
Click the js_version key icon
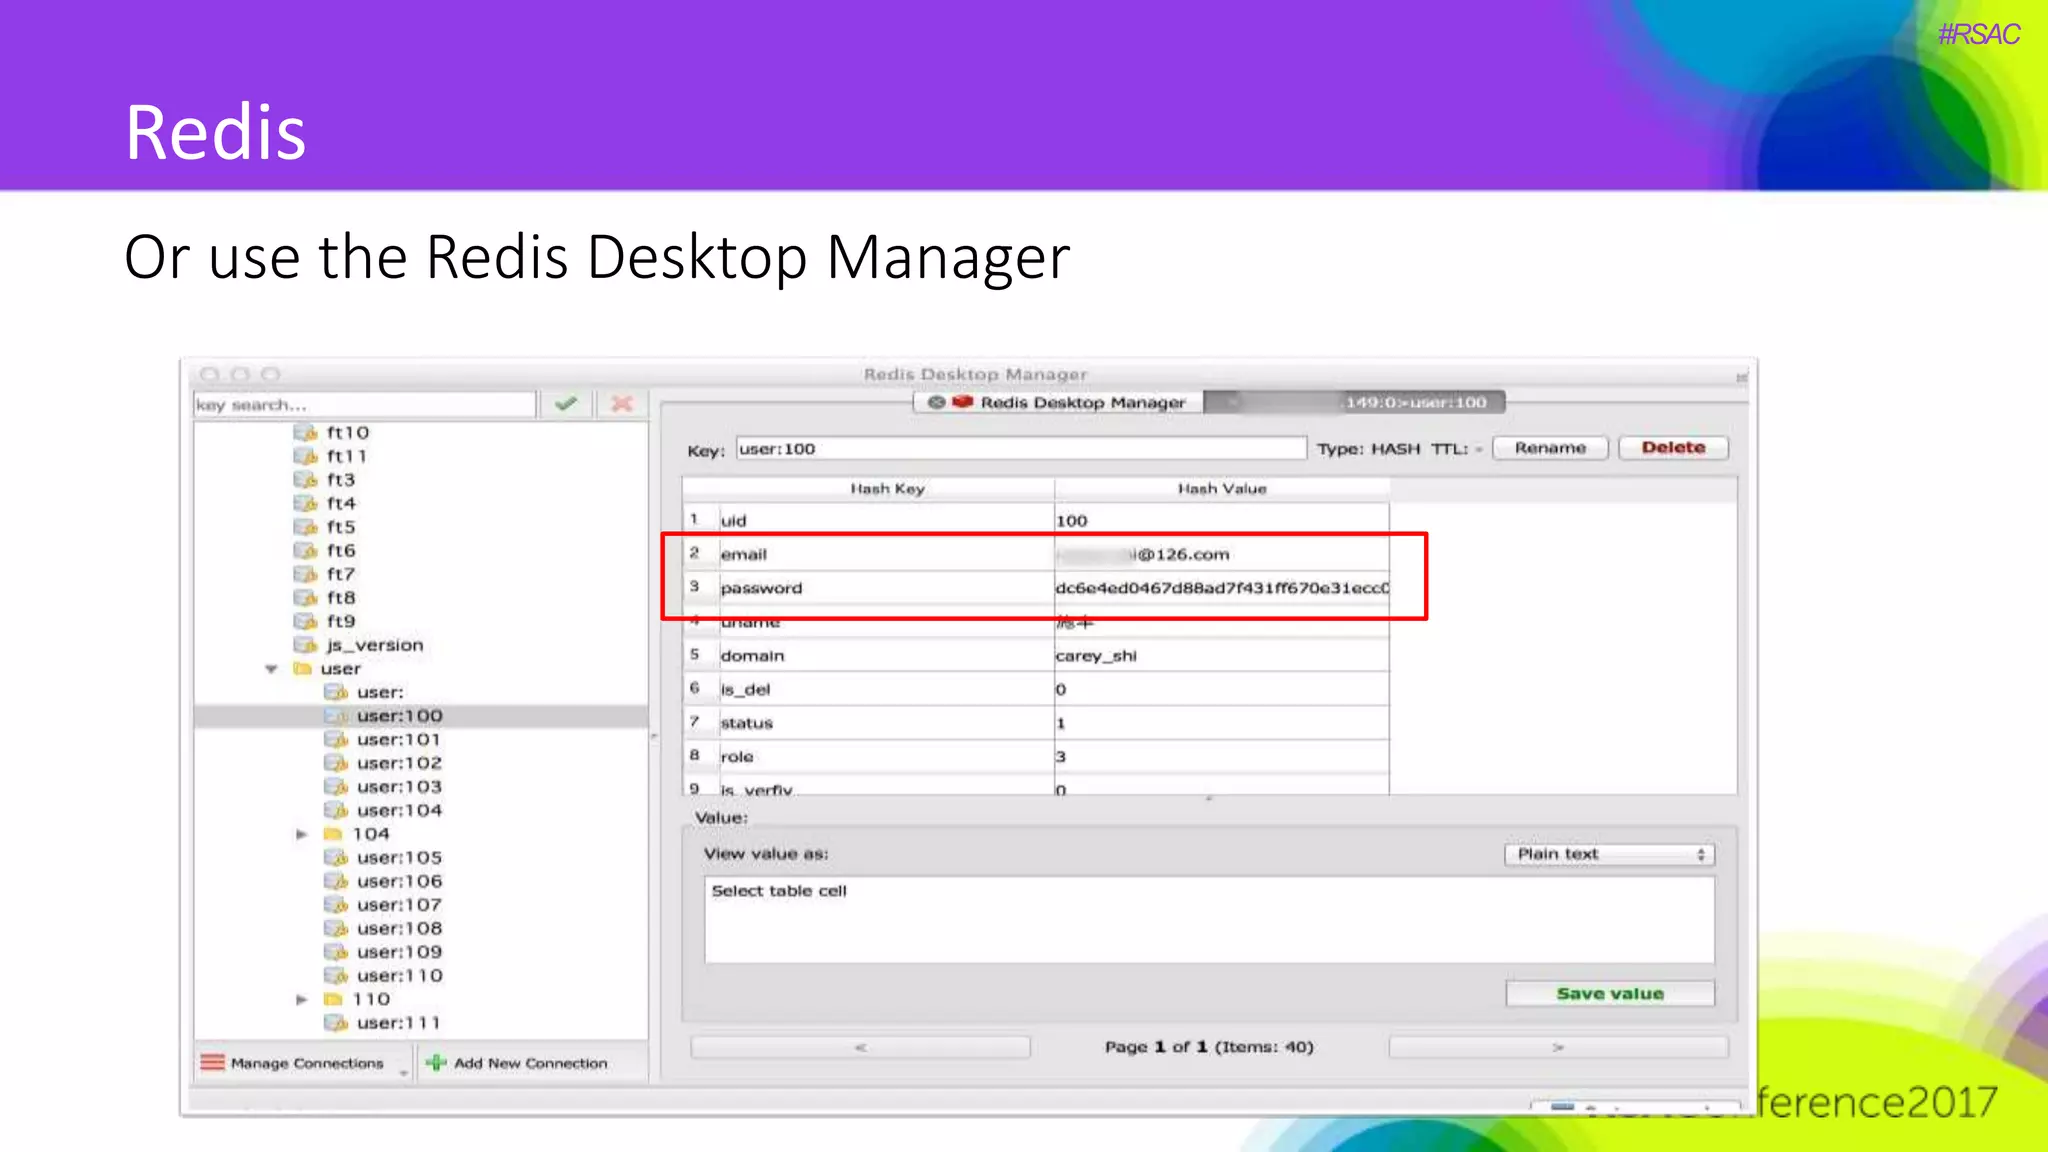tap(305, 645)
